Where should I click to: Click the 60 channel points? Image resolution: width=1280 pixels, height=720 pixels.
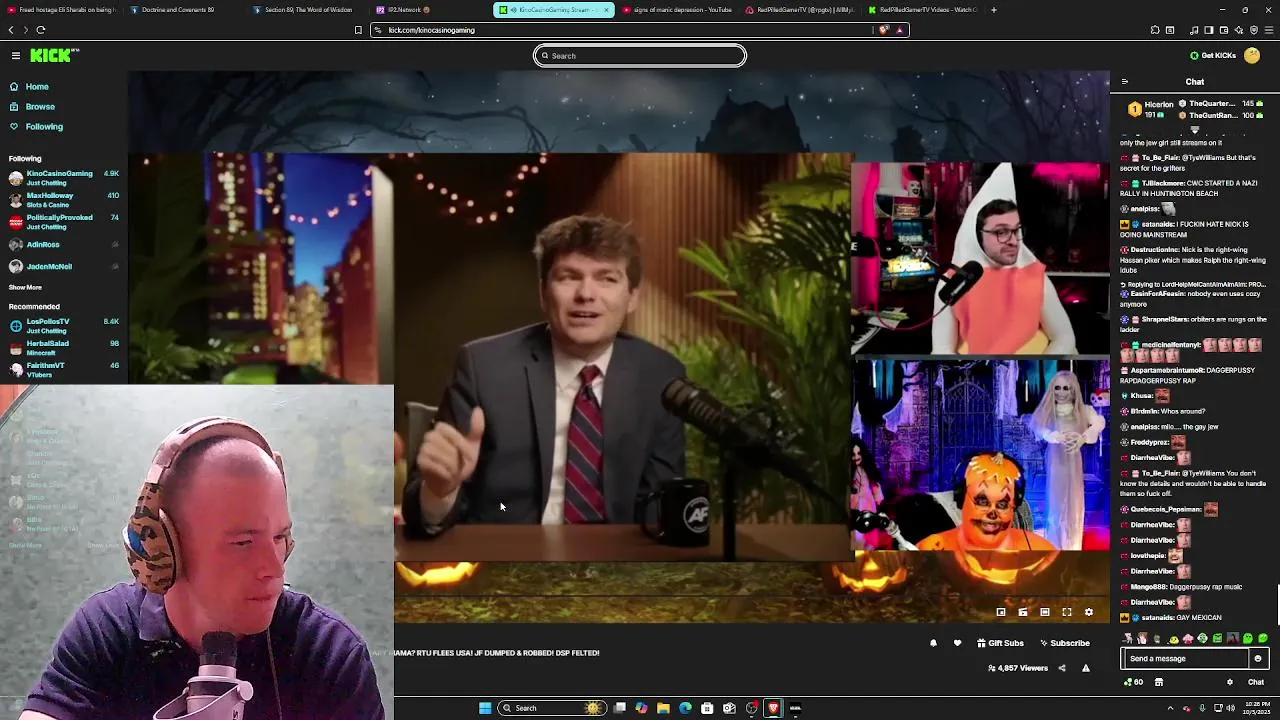point(1134,682)
